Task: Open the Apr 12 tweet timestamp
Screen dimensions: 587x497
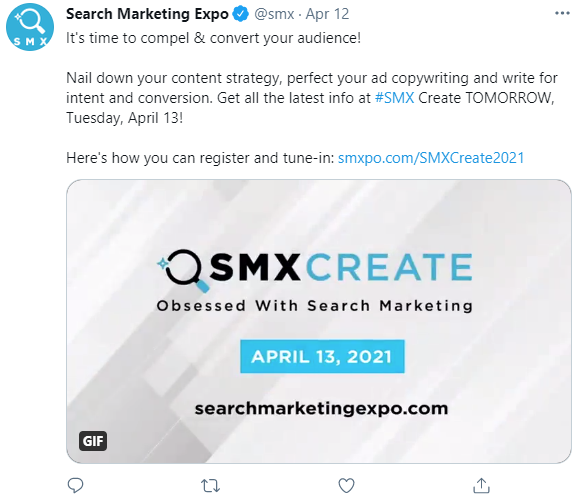Action: coord(327,14)
